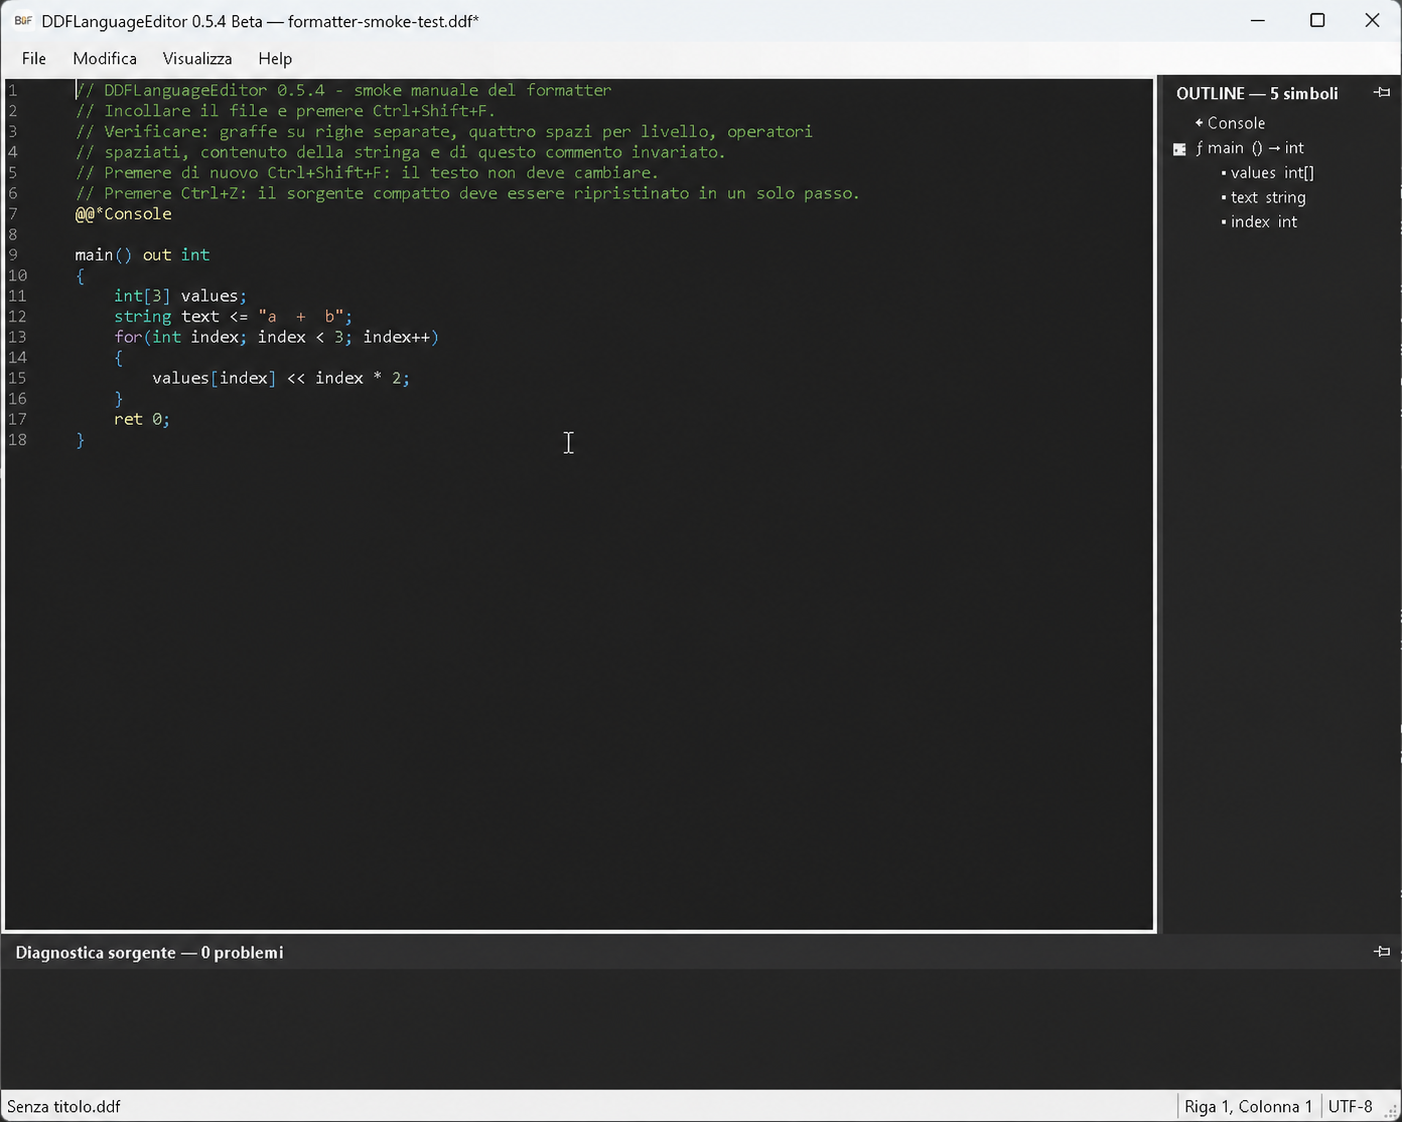Select Console in the outline tree
Image resolution: width=1402 pixels, height=1122 pixels.
tap(1230, 123)
